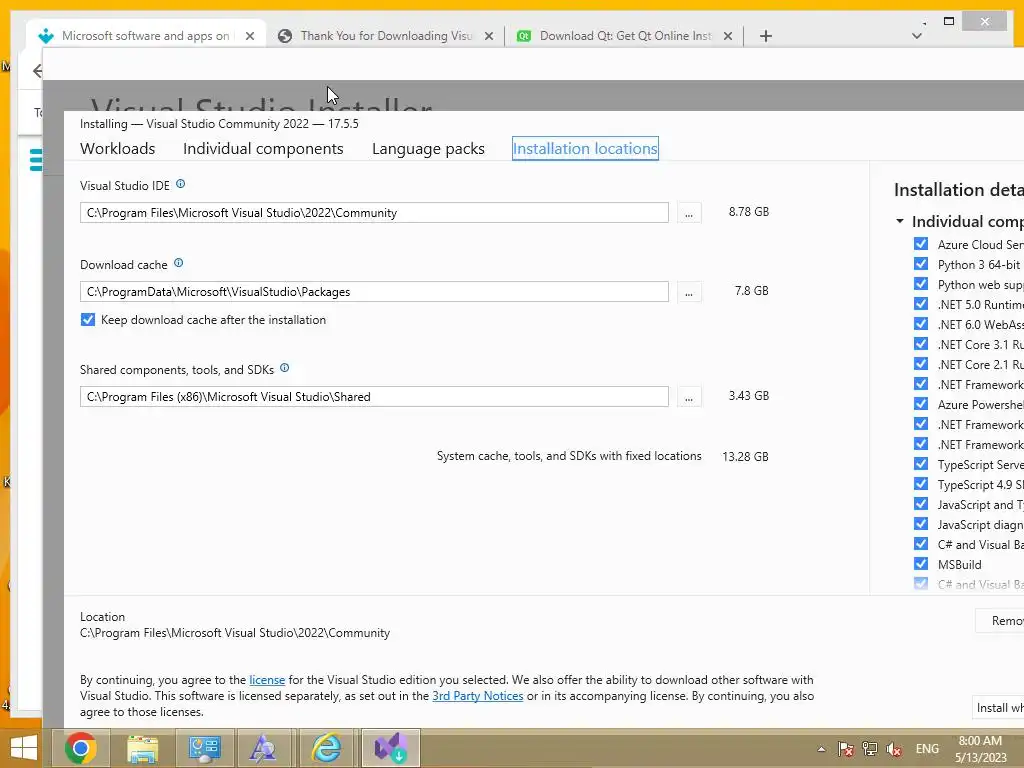The image size is (1024, 768).
Task: Switch to the Individual components tab
Action: (263, 148)
